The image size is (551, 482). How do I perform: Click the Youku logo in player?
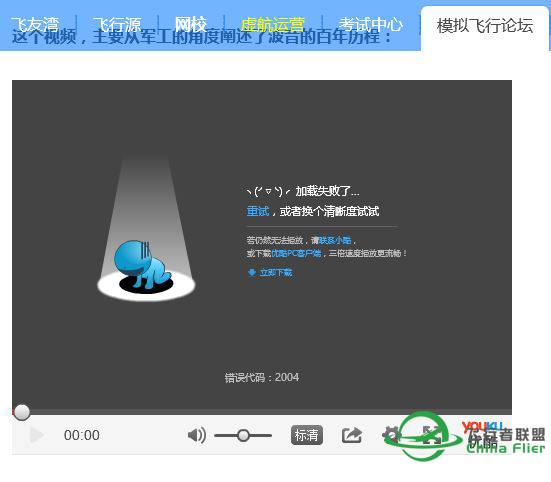483,435
